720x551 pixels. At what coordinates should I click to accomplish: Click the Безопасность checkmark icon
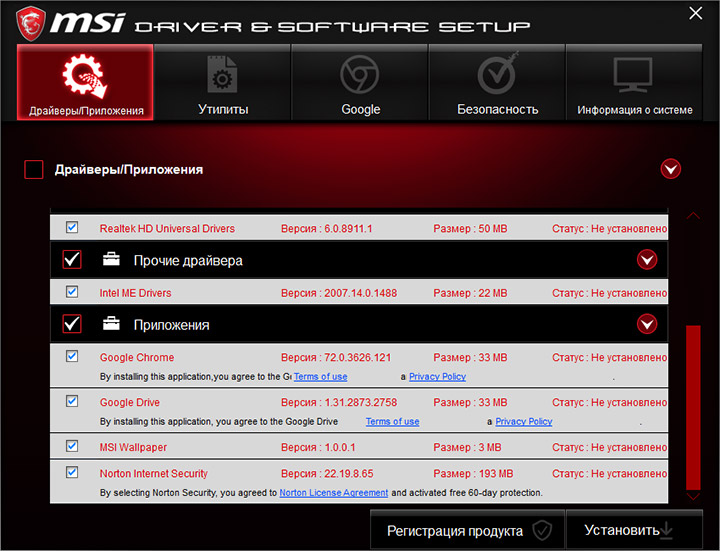[498, 74]
